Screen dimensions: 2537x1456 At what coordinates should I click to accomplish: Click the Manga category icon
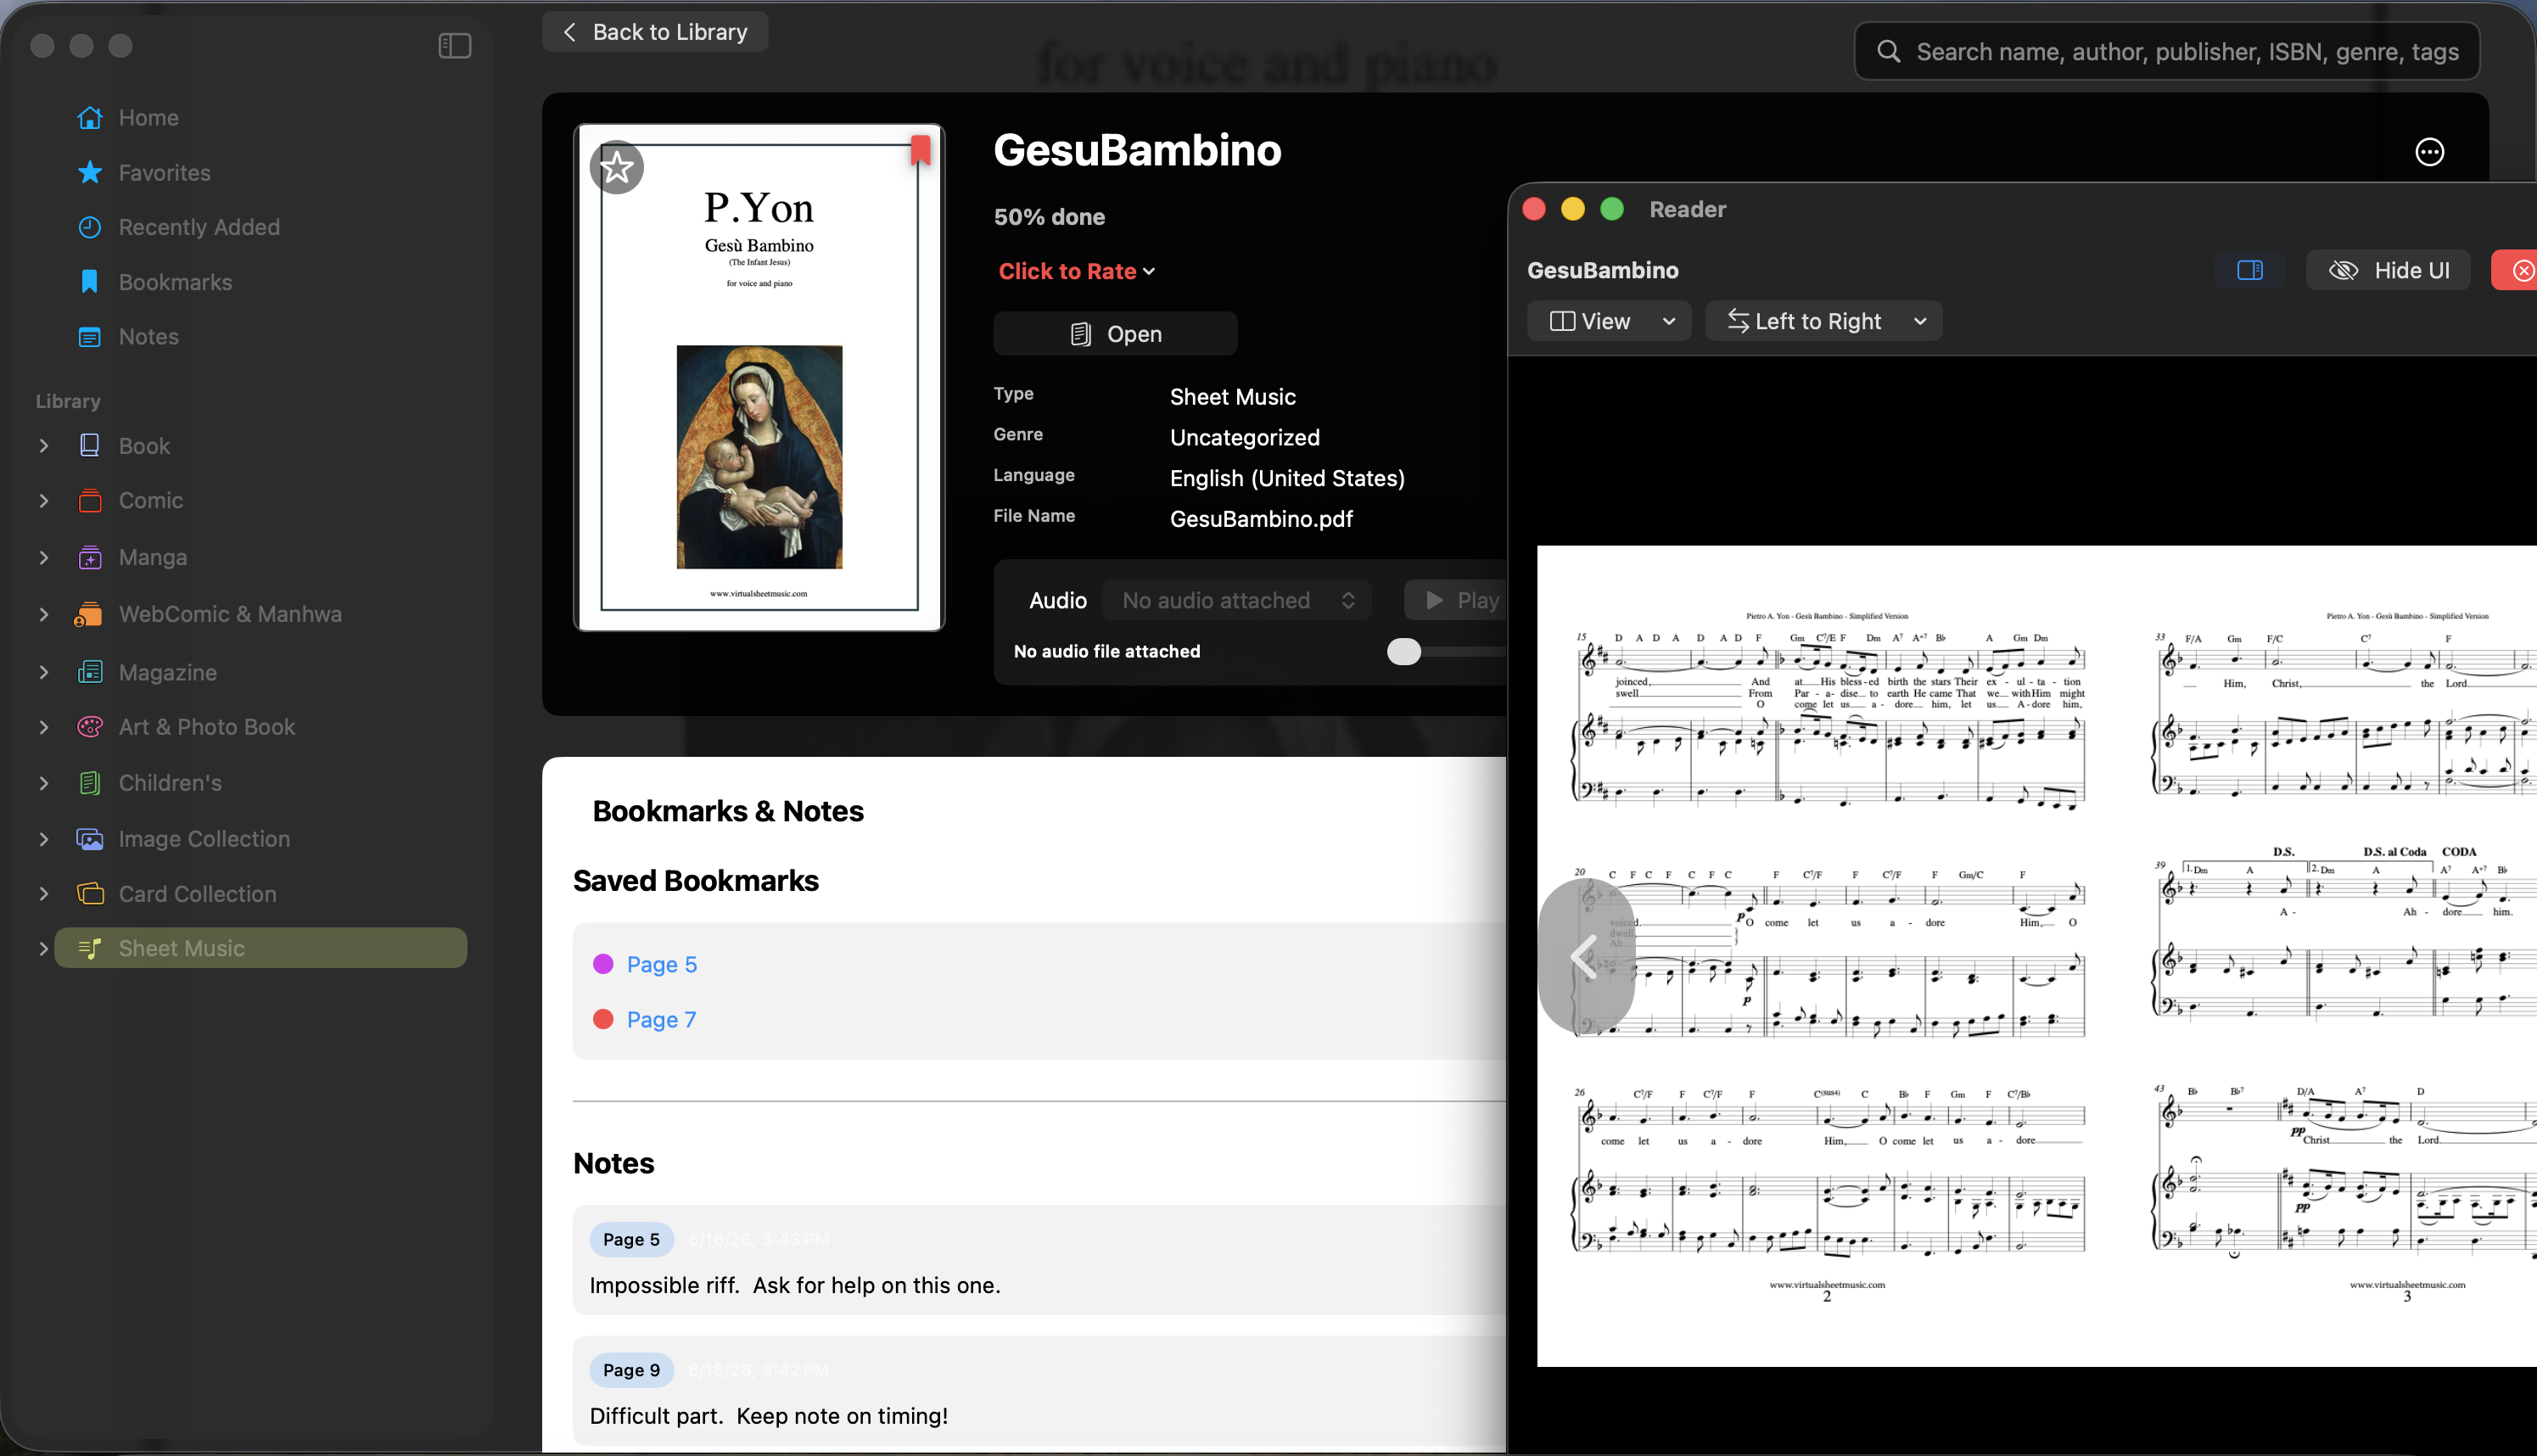click(x=90, y=557)
